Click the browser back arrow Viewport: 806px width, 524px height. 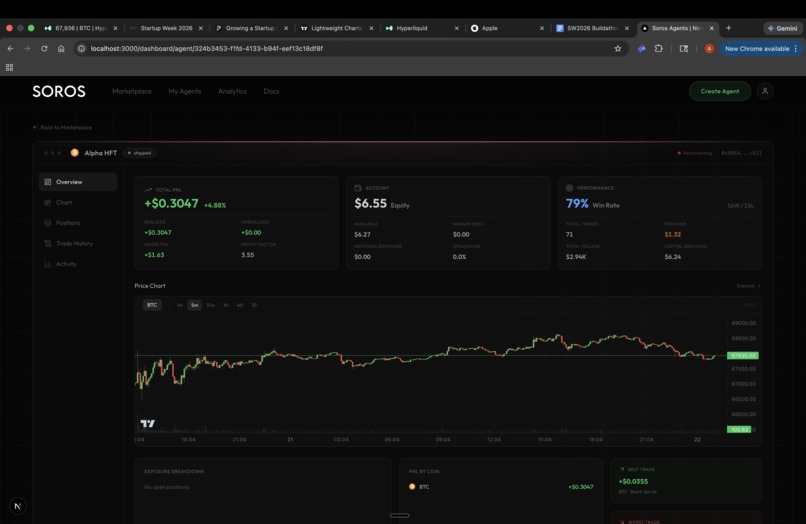(11, 48)
